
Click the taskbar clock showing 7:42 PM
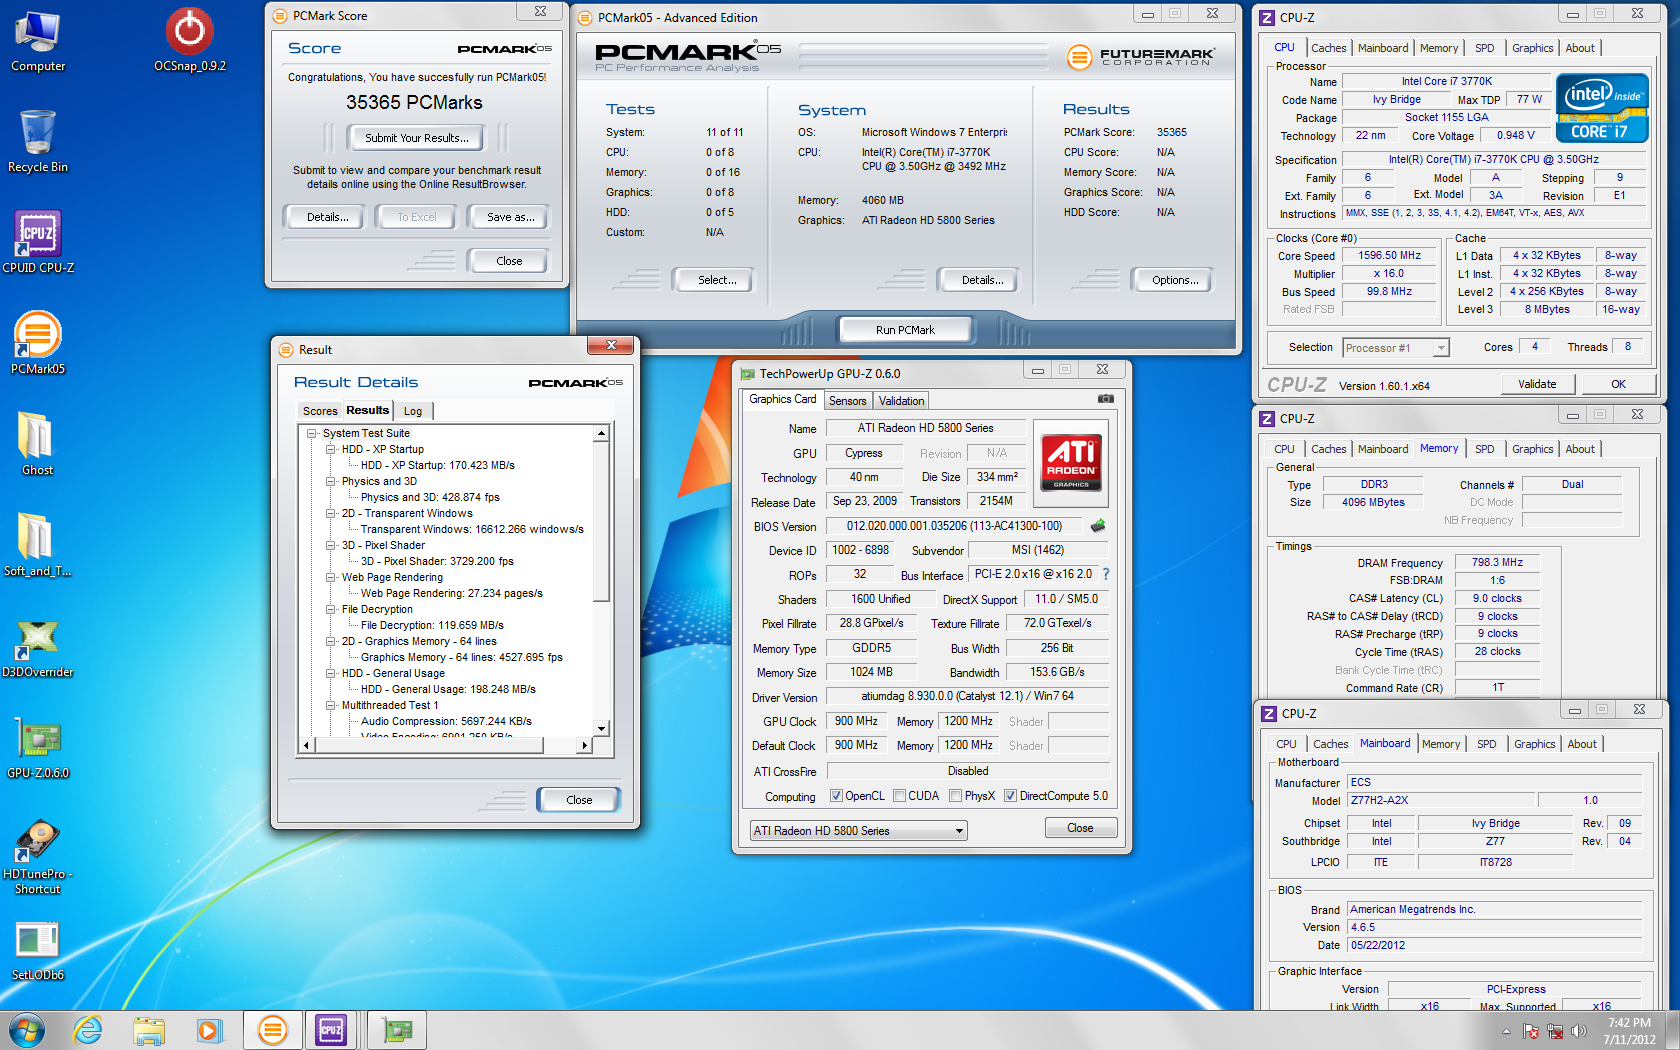1629,1031
